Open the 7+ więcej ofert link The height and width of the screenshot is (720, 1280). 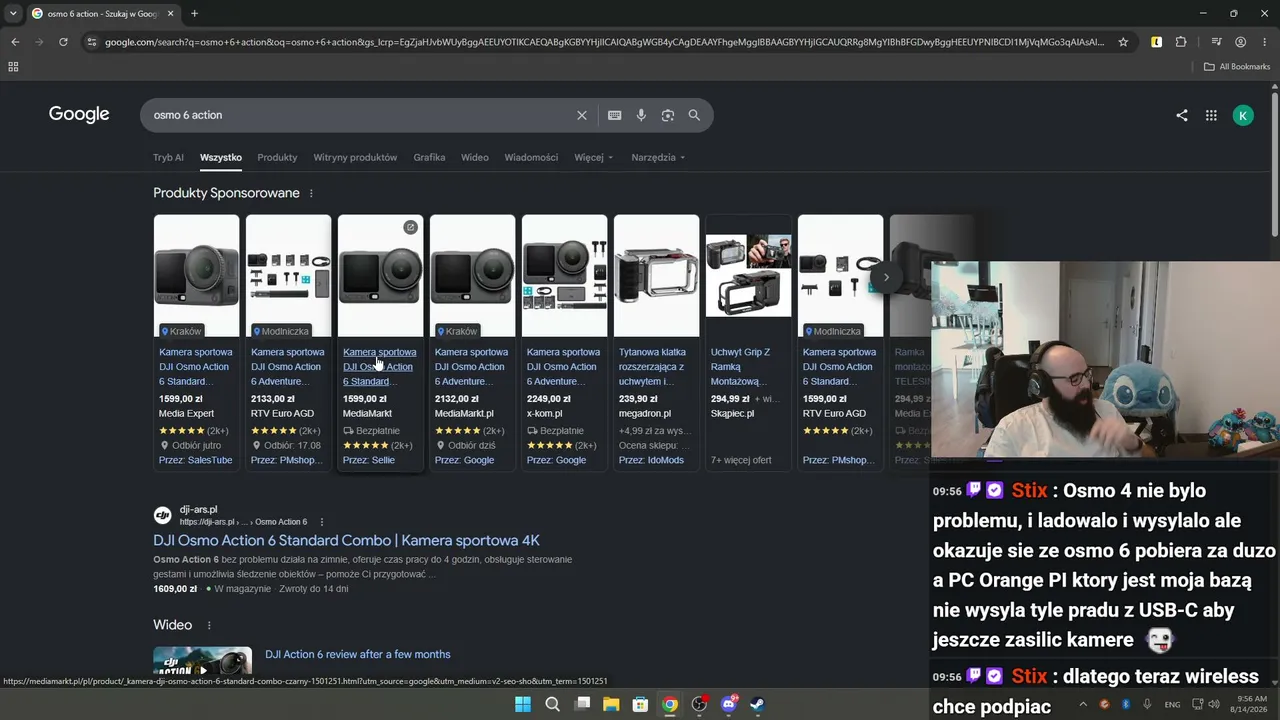(741, 460)
